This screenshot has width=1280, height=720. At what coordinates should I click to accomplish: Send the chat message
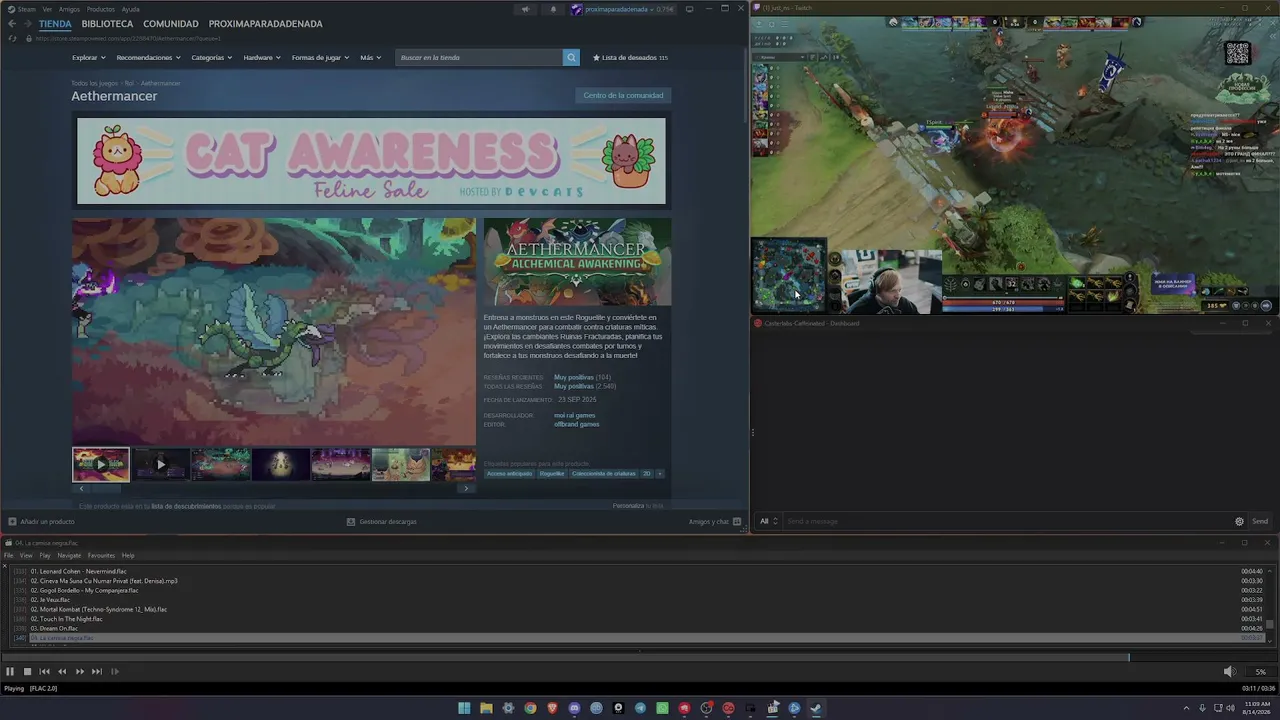(x=1260, y=521)
